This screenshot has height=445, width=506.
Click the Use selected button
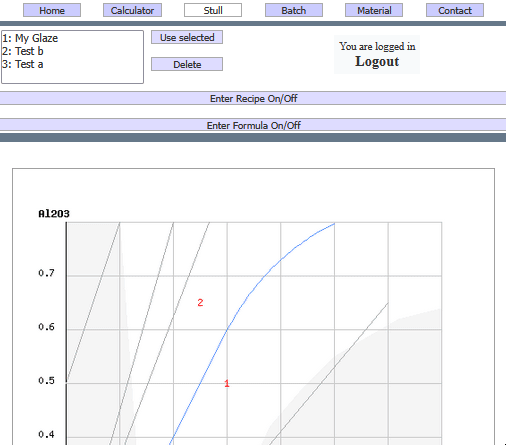pos(187,37)
